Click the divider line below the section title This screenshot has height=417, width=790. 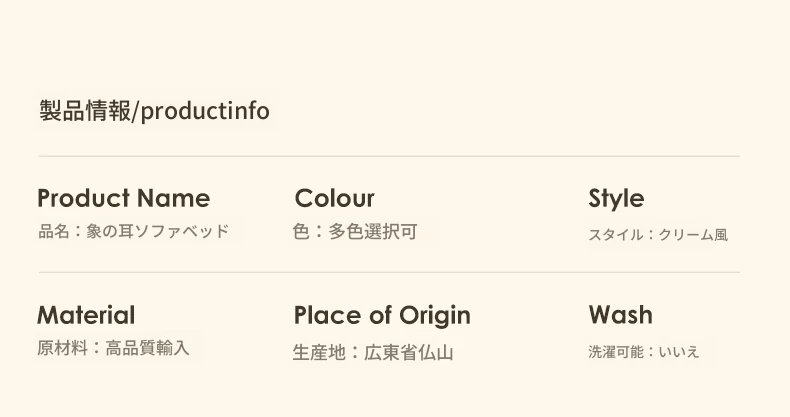(388, 156)
